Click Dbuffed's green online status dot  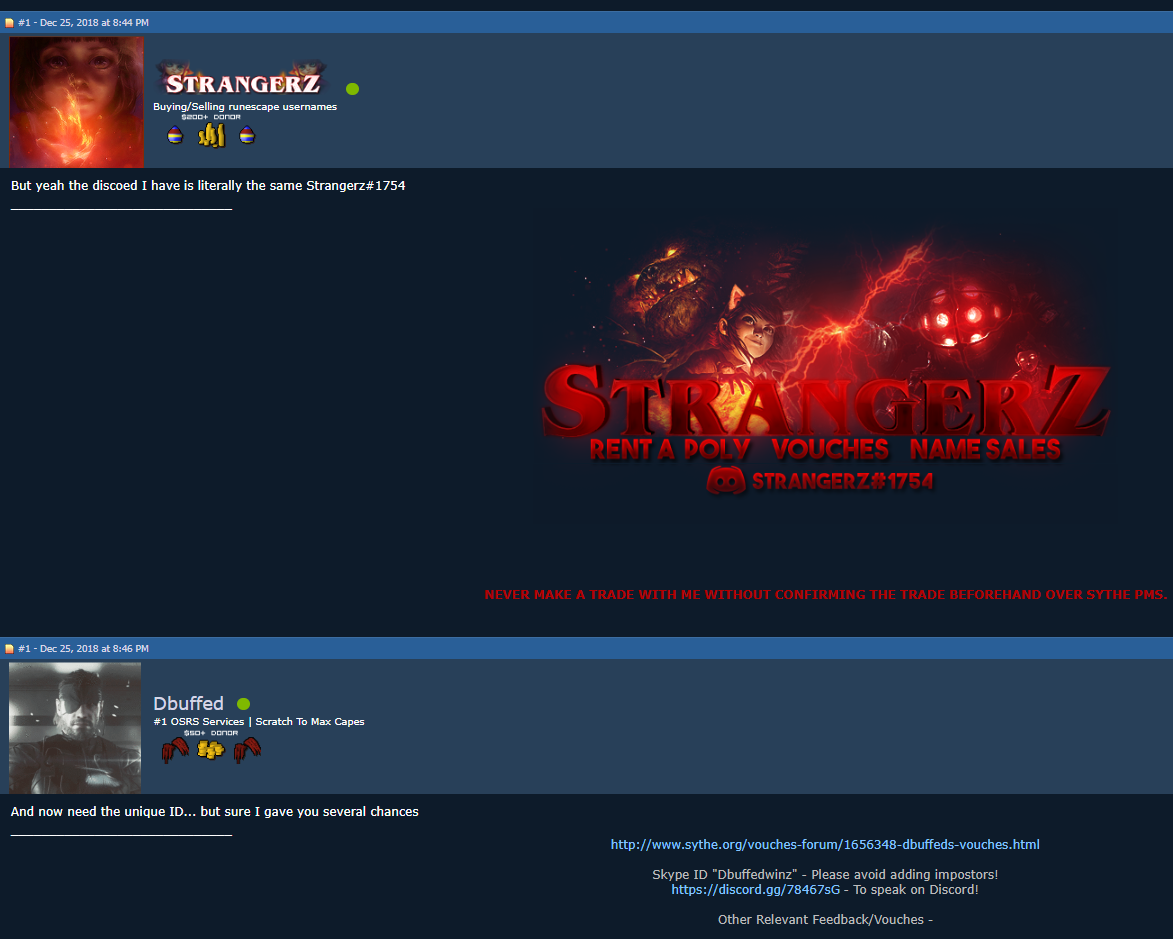243,704
